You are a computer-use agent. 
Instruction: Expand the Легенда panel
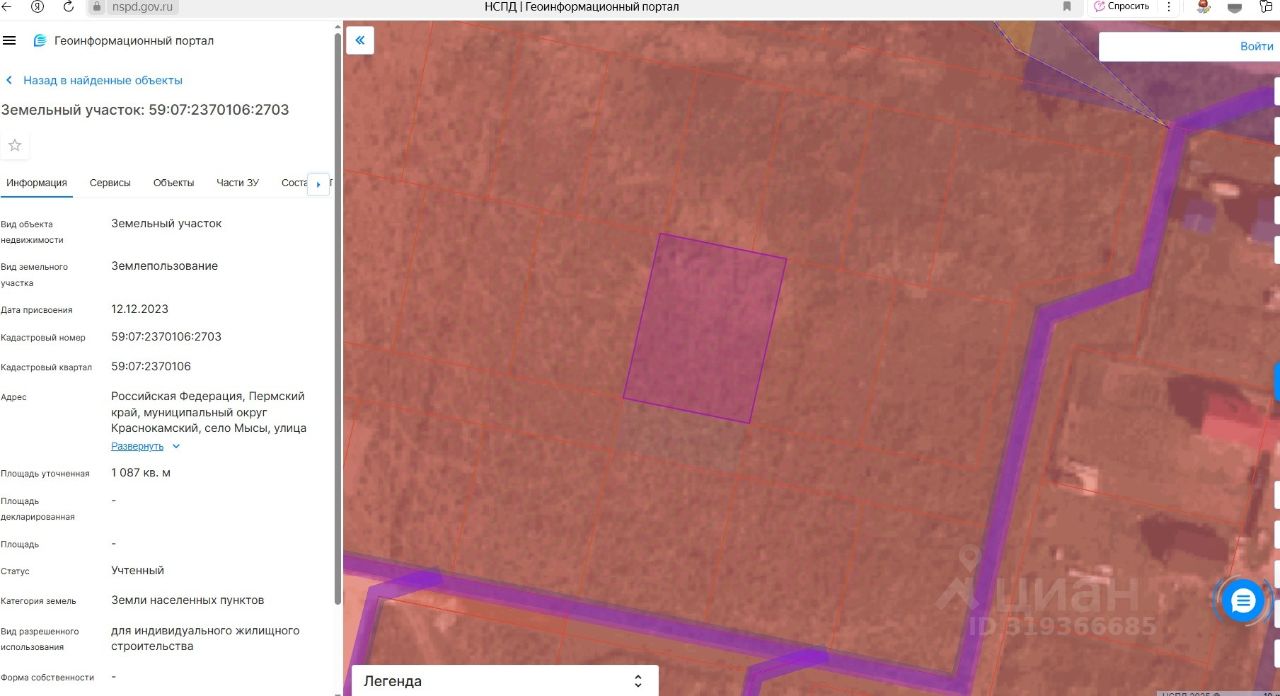click(x=505, y=681)
